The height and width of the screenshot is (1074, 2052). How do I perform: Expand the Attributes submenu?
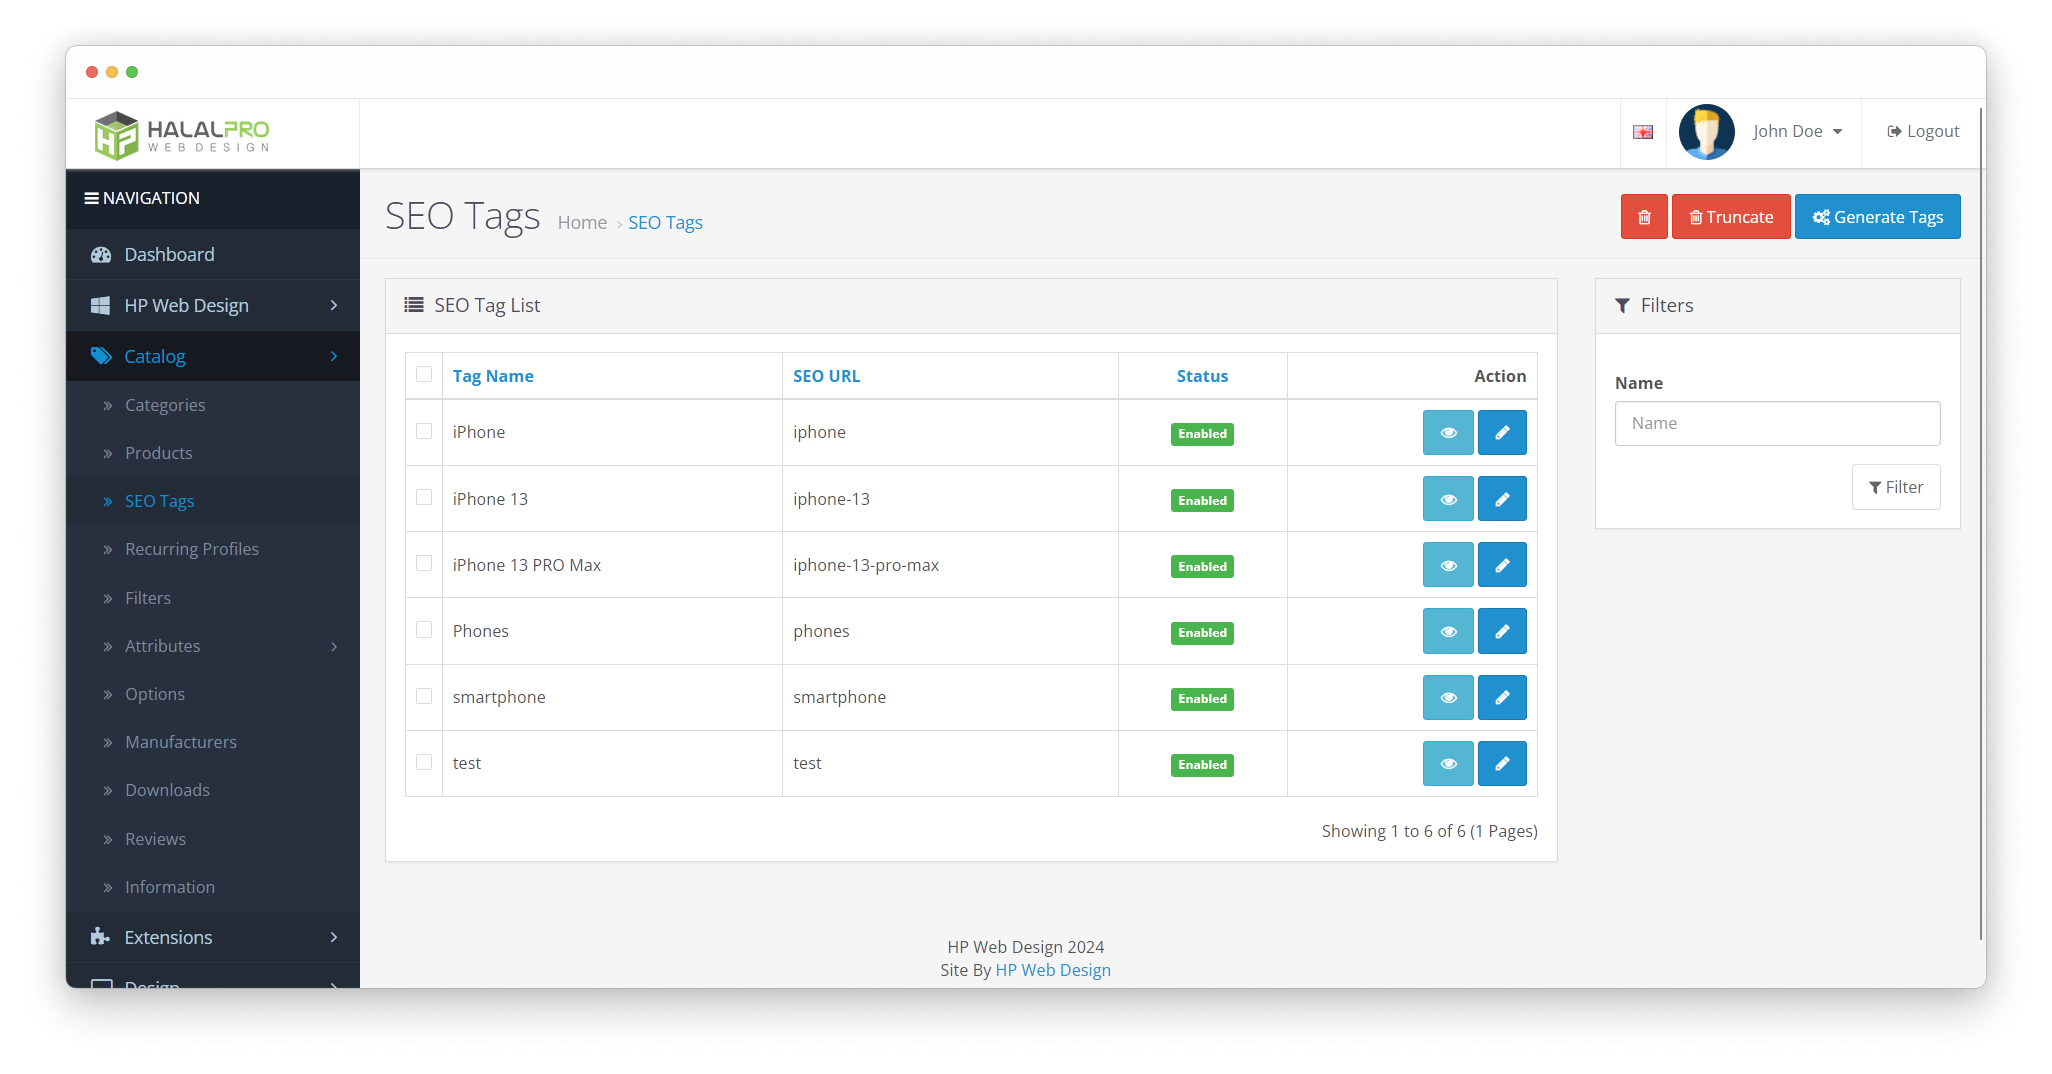pos(213,646)
